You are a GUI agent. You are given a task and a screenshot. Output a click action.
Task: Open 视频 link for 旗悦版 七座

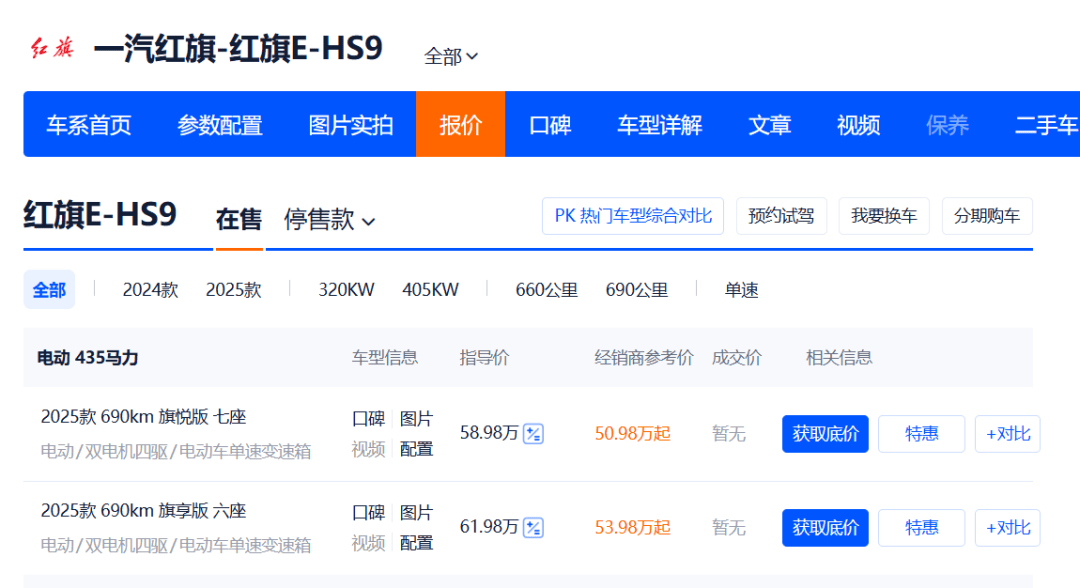click(x=368, y=449)
